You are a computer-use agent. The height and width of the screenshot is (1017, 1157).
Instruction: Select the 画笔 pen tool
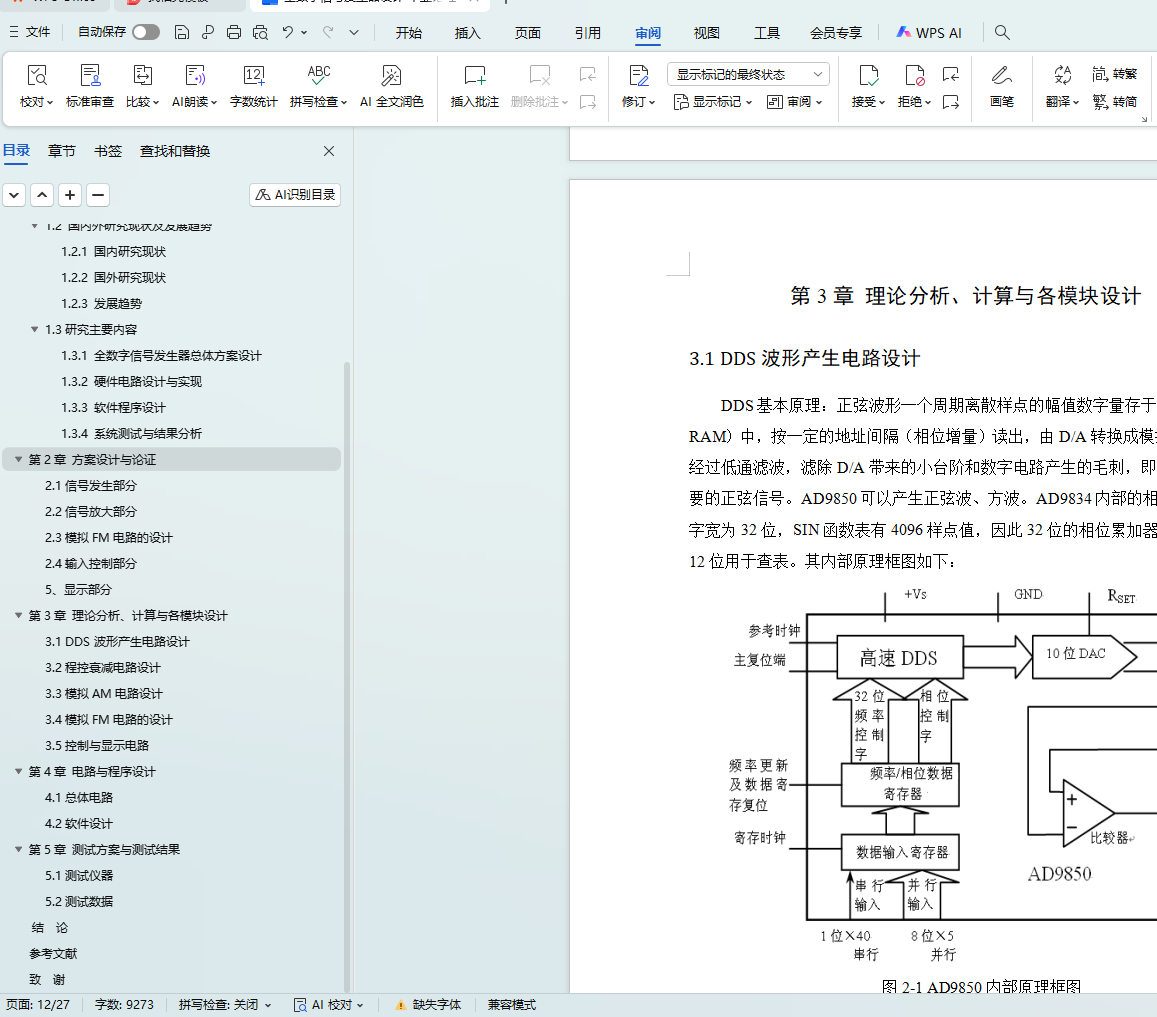pos(1001,77)
